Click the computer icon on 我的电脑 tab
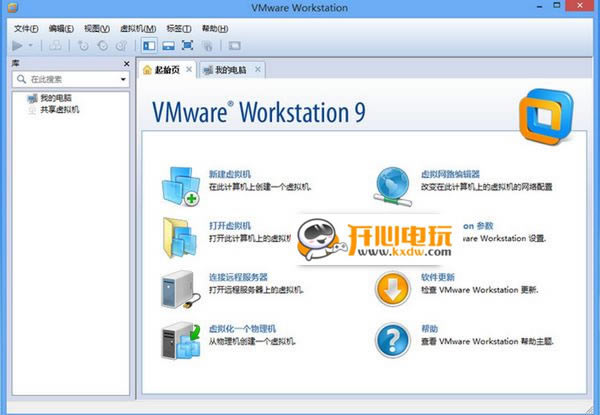The image size is (600, 415). click(x=208, y=70)
